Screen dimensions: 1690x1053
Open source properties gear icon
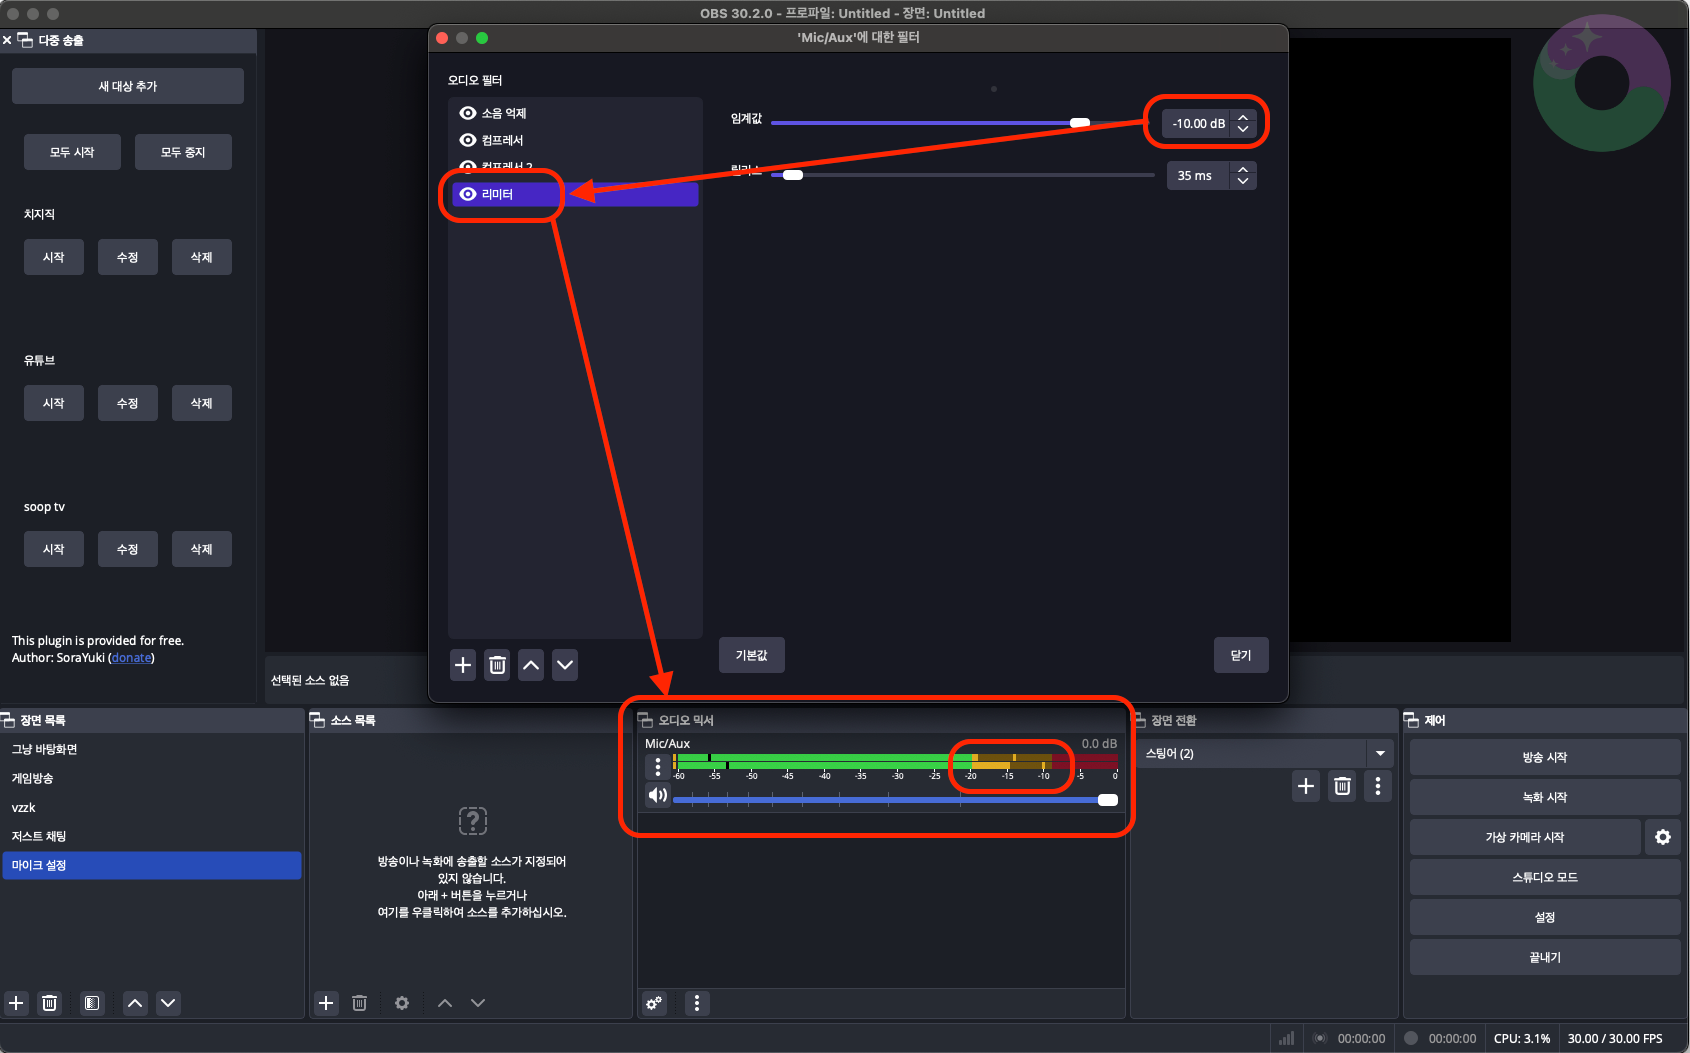click(x=402, y=1003)
